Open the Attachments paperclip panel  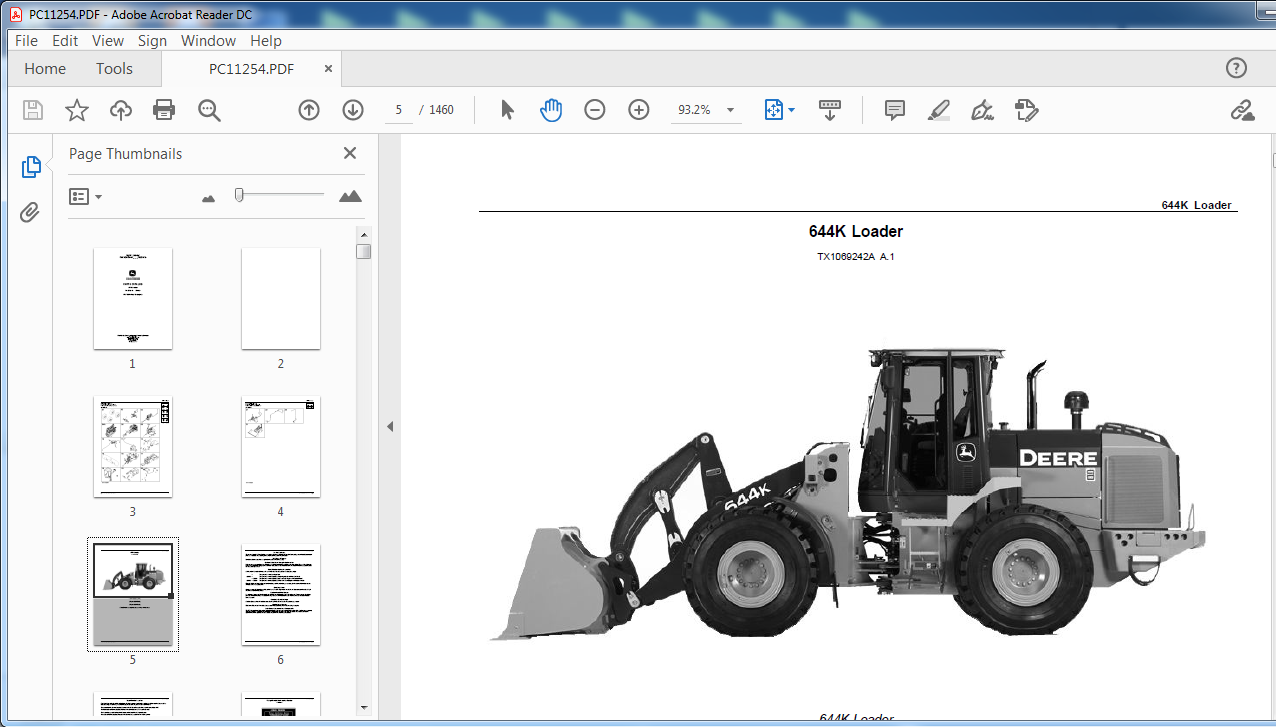tap(31, 212)
